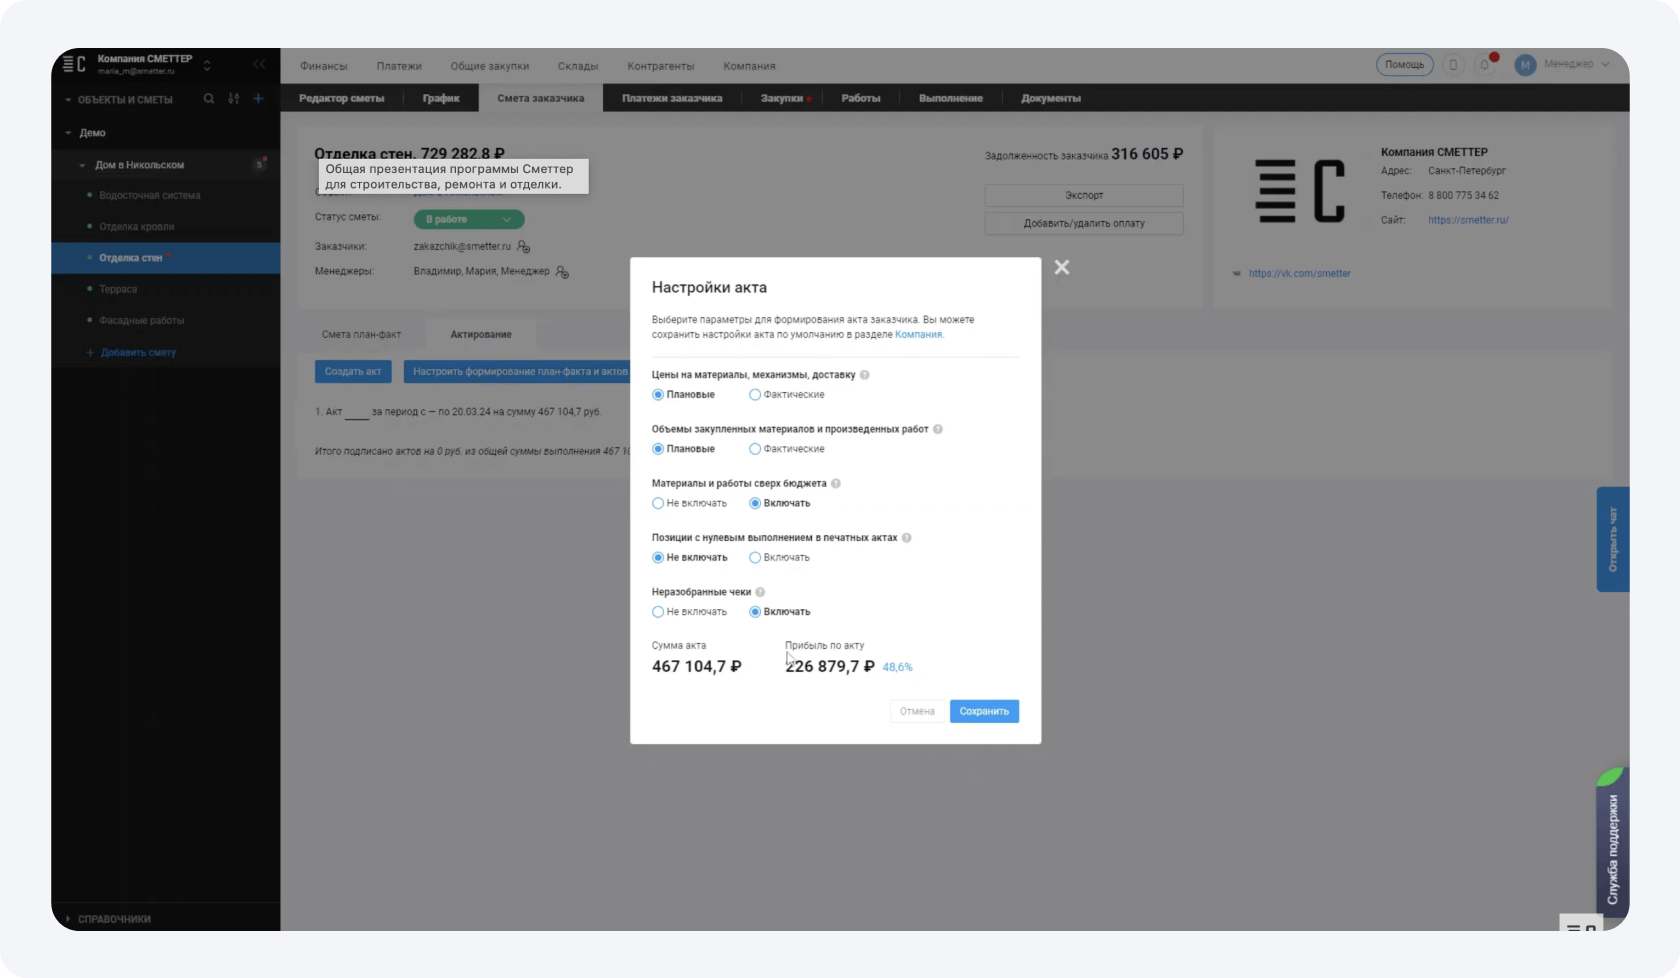This screenshot has width=1680, height=978.
Task: Choose Не включать for materials over budget
Action: click(x=658, y=503)
